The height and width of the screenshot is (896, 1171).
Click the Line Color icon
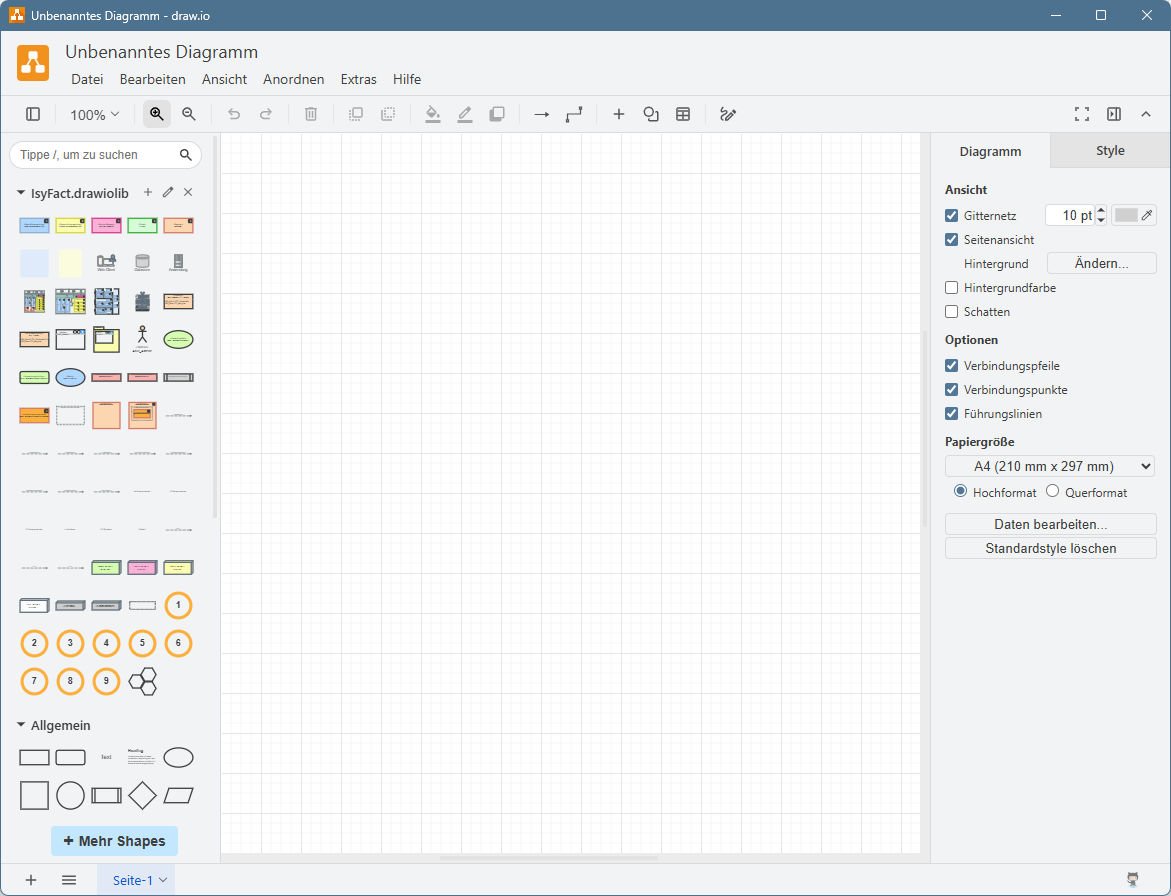[464, 114]
